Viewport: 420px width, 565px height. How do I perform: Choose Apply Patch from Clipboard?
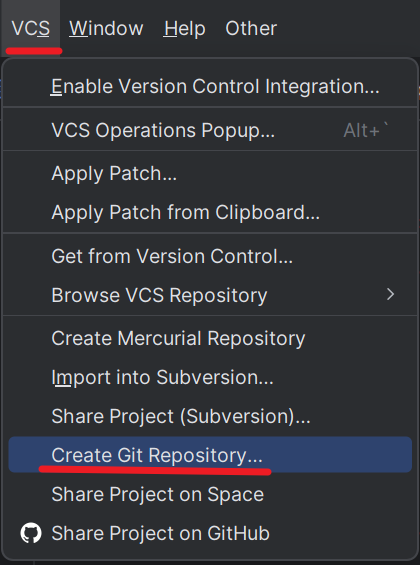click(x=210, y=212)
